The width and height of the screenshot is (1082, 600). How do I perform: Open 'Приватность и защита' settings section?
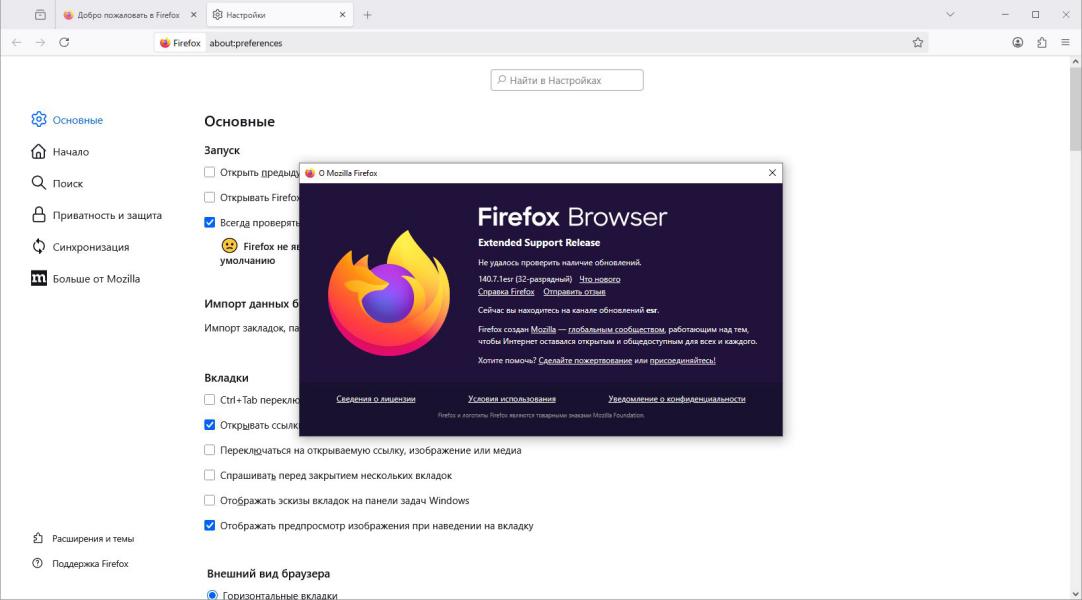coord(106,215)
